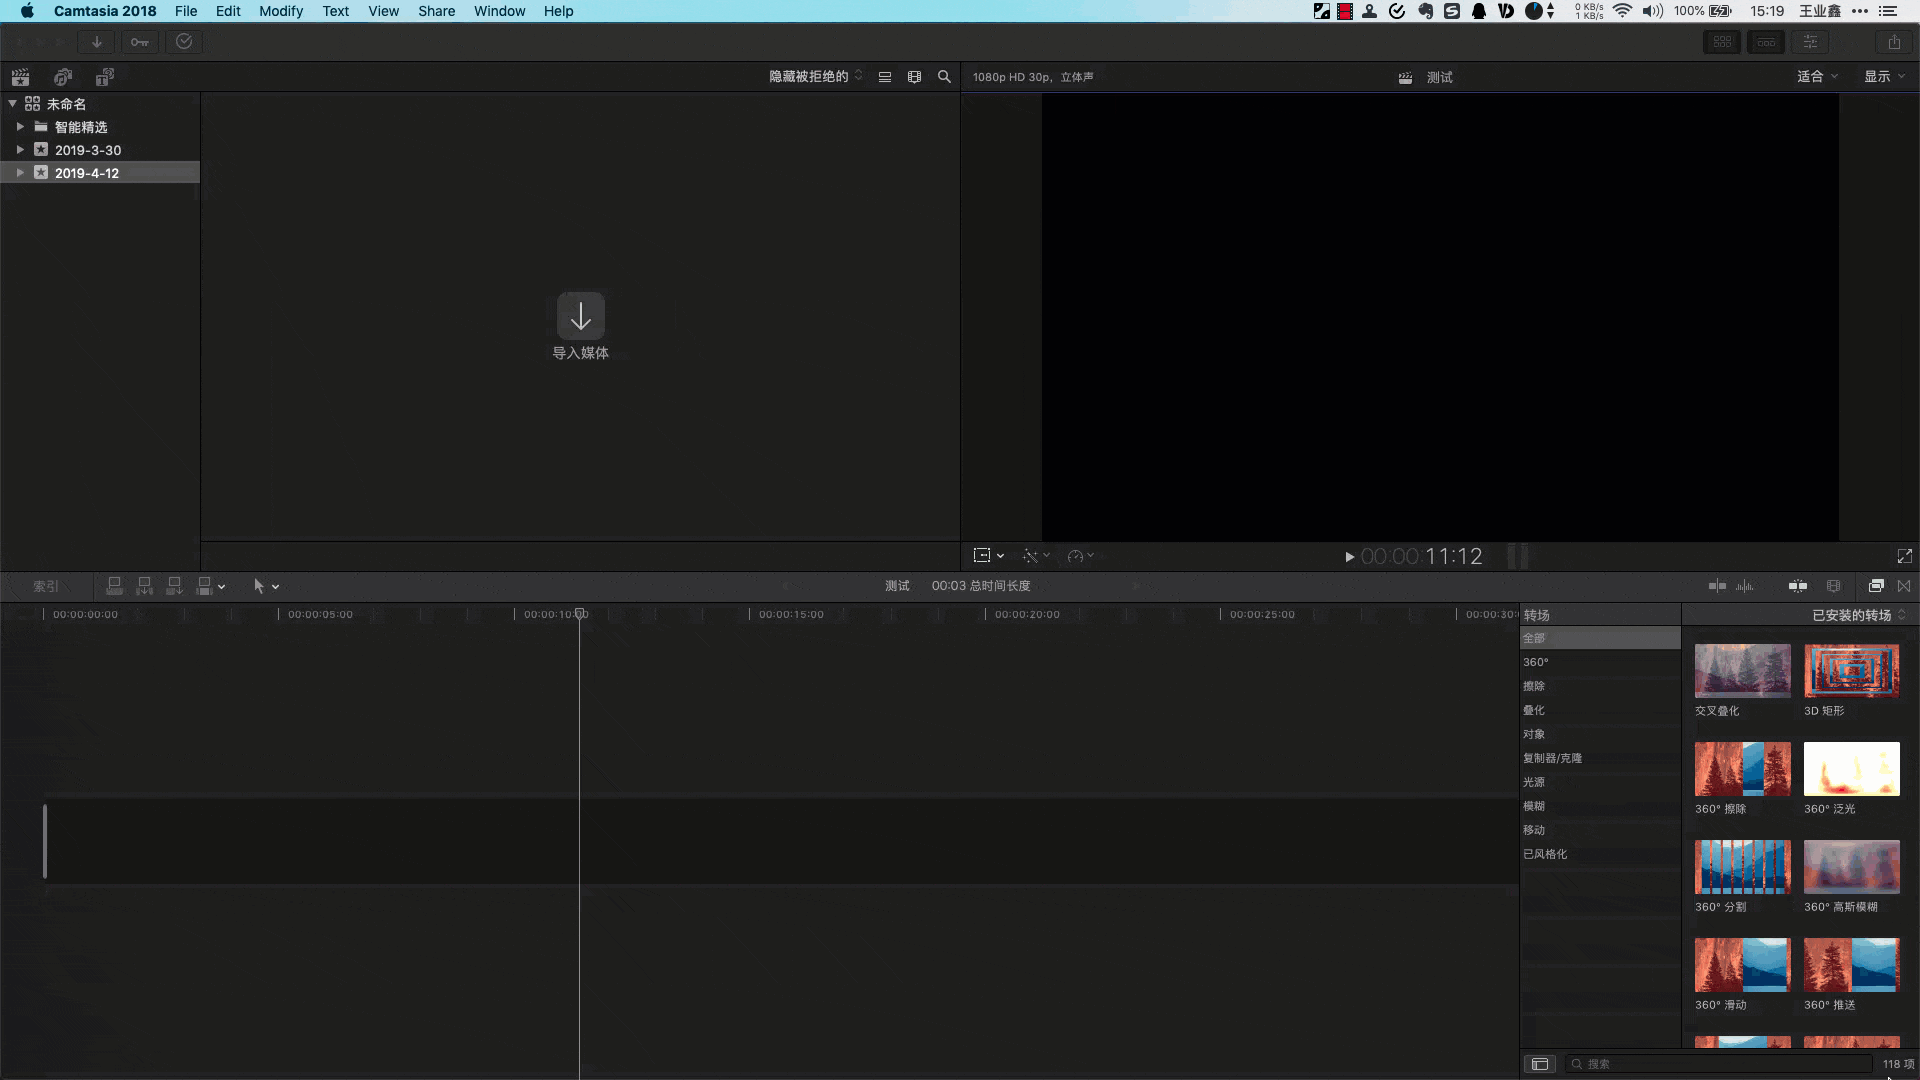The height and width of the screenshot is (1080, 1920).
Task: Open the 适合 zoom dropdown
Action: (x=1817, y=77)
